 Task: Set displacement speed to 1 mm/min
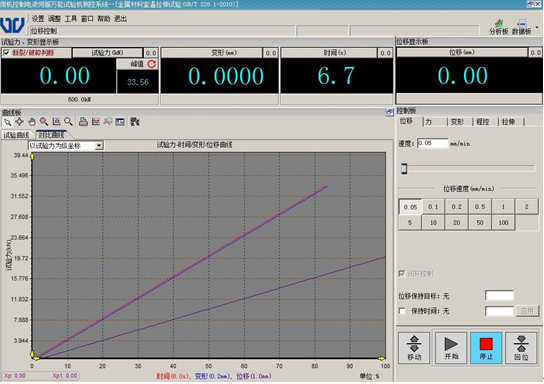(503, 207)
